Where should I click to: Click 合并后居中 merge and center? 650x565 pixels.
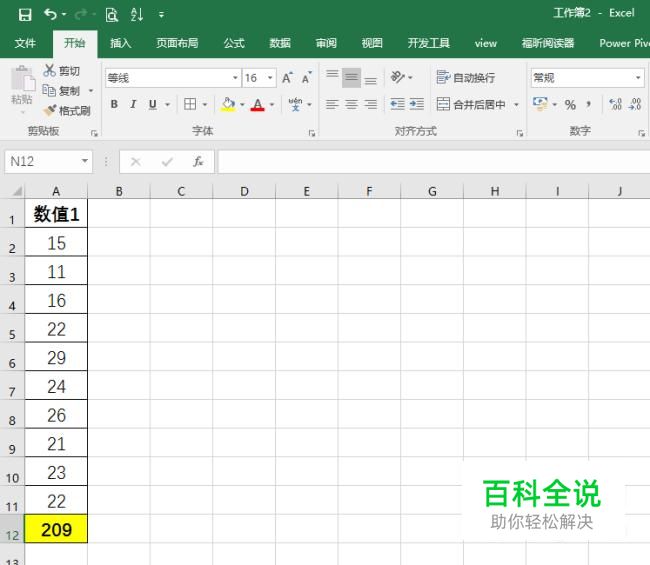tap(471, 104)
